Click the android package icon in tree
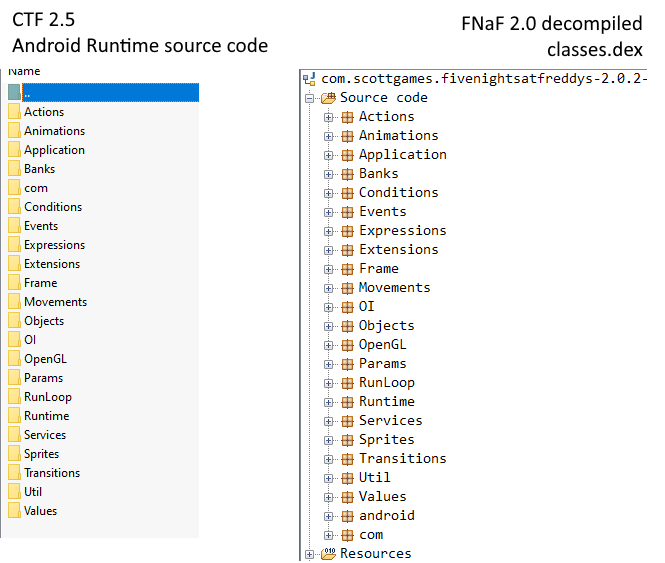This screenshot has width=665, height=563. click(347, 516)
